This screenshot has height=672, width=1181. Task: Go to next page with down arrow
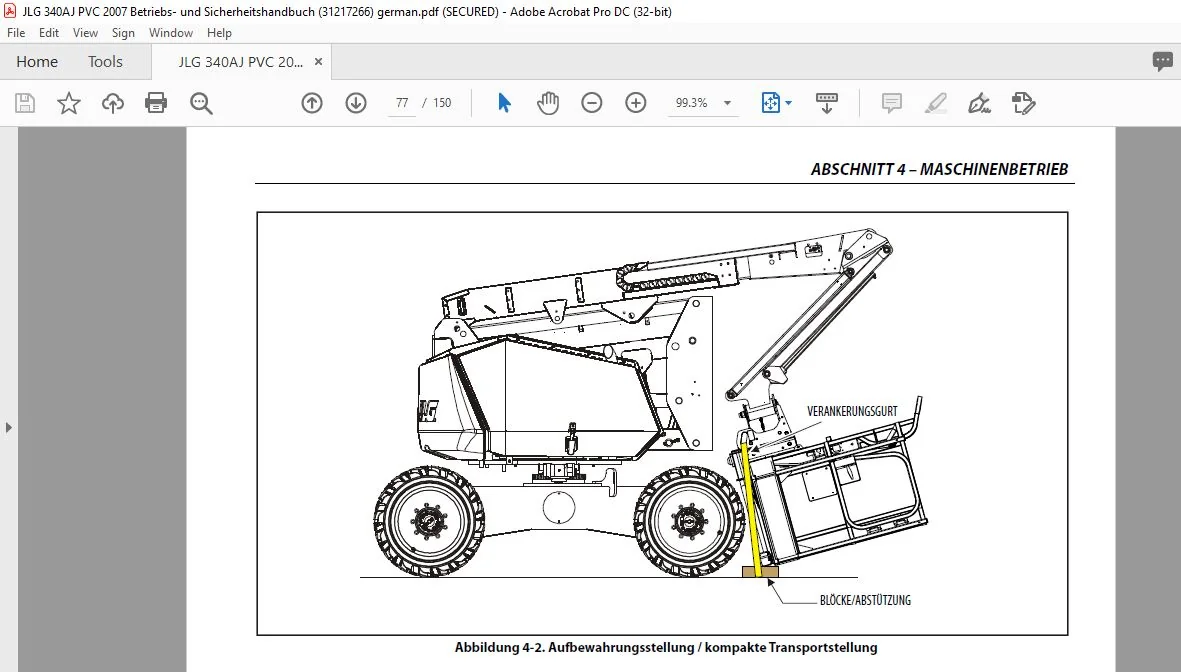tap(356, 103)
